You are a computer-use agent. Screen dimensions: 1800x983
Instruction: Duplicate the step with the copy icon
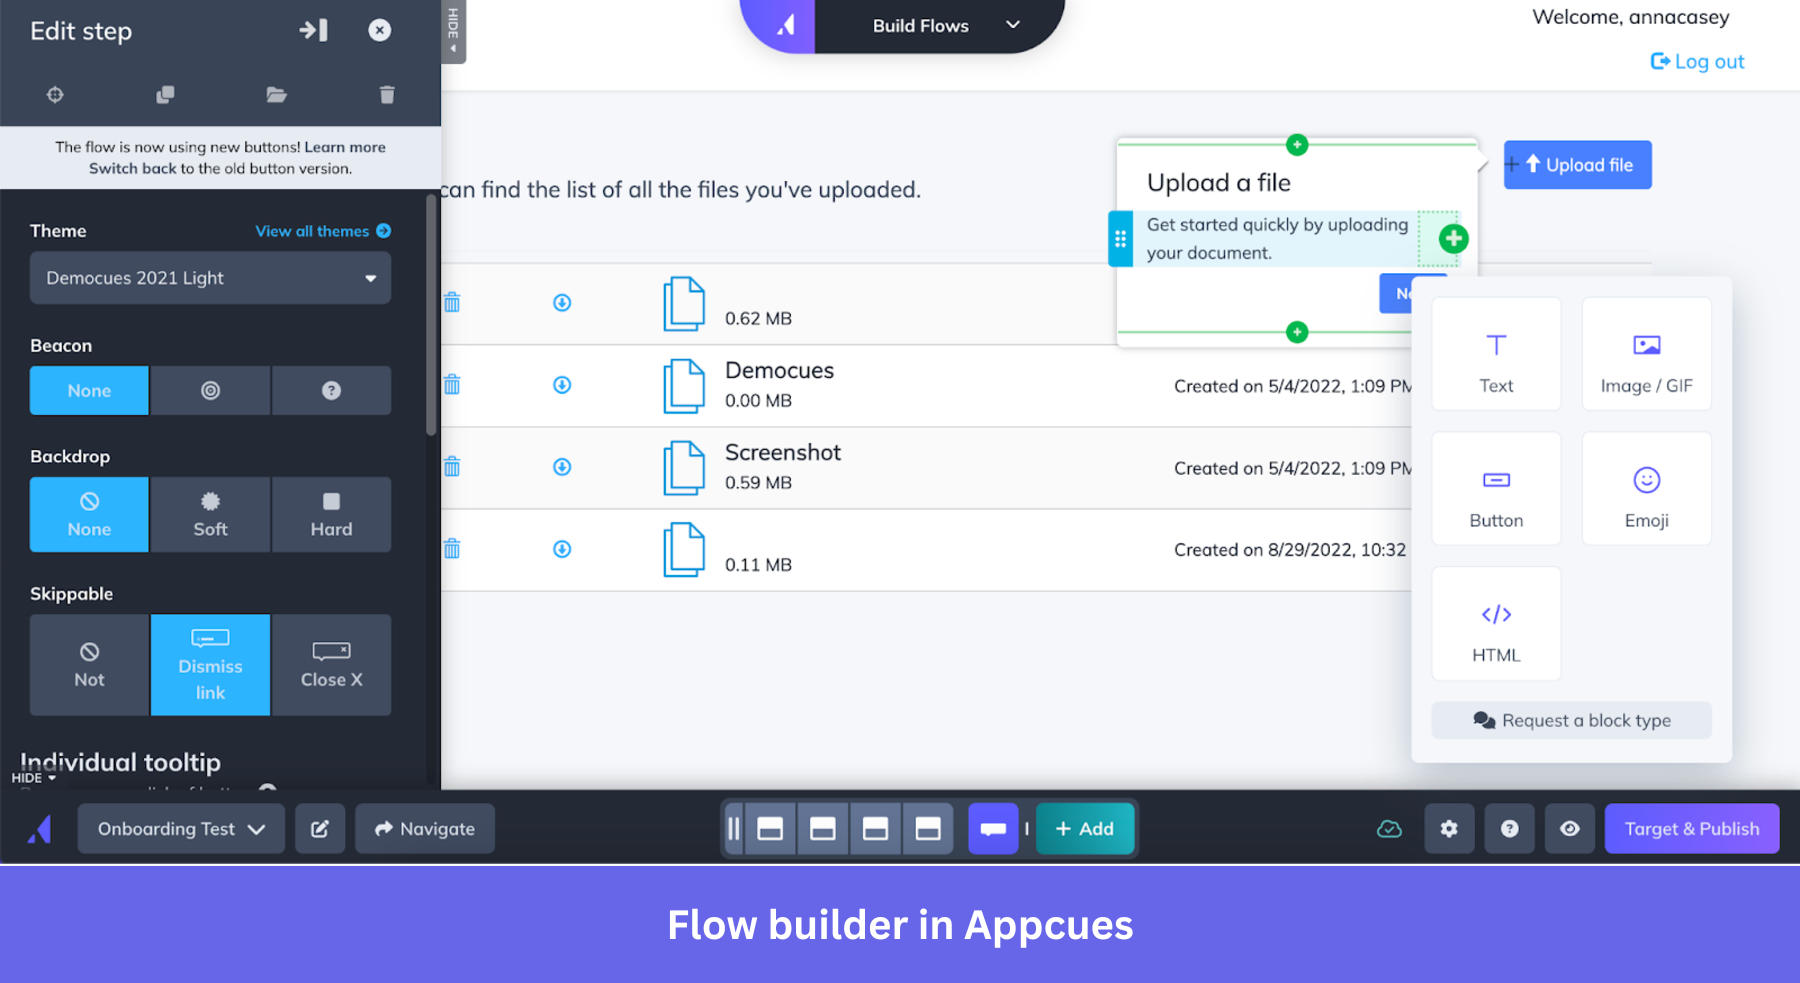click(x=166, y=95)
